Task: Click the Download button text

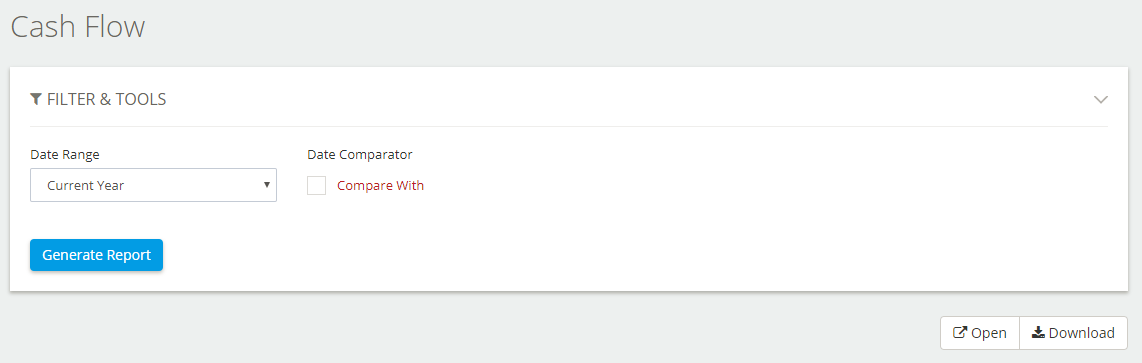Action: coord(1082,333)
